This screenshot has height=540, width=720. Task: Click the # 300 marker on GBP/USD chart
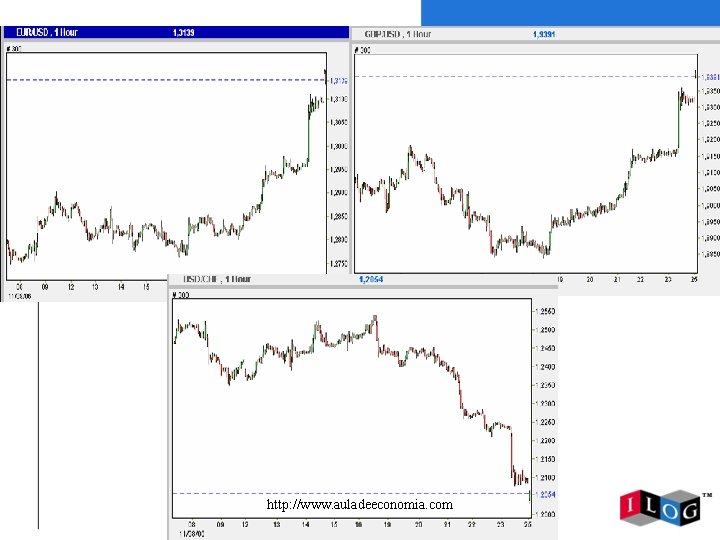point(362,50)
